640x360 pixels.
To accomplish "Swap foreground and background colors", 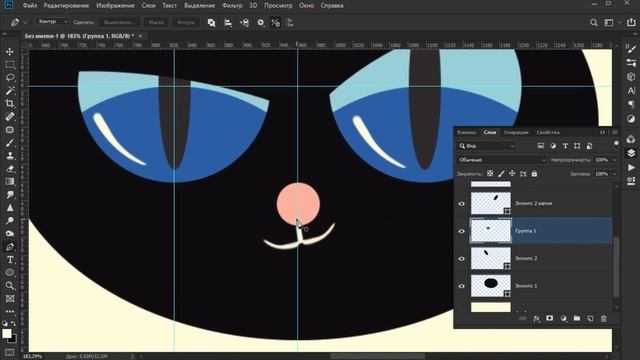I will [13, 324].
